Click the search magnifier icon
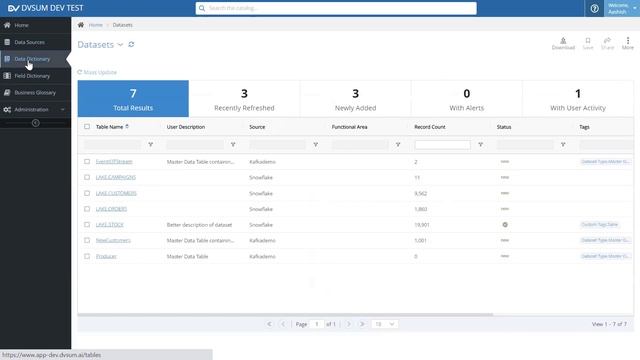 point(202,8)
